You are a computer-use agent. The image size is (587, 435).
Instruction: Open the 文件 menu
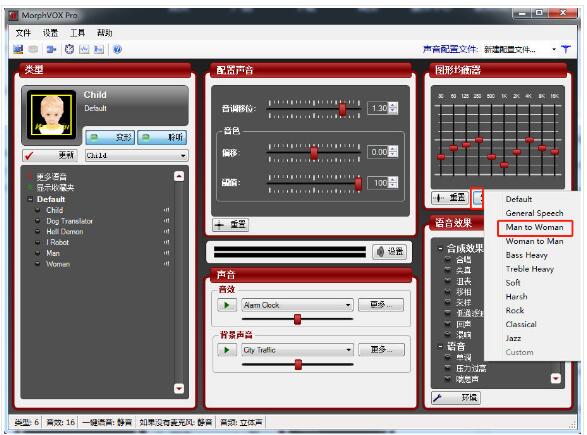point(23,33)
